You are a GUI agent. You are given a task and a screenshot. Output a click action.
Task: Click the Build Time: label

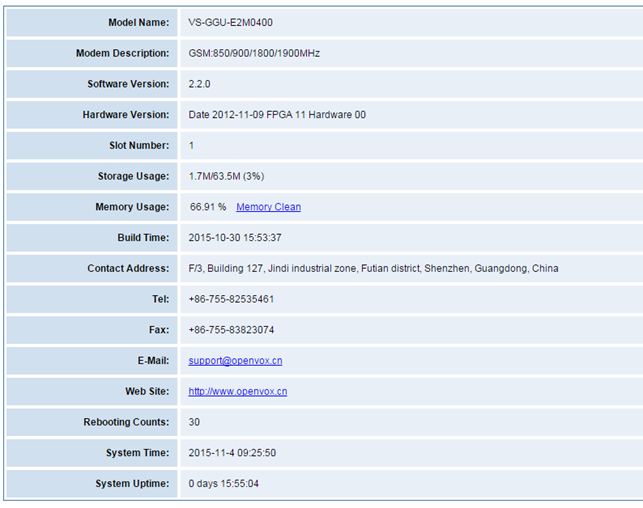(143, 238)
